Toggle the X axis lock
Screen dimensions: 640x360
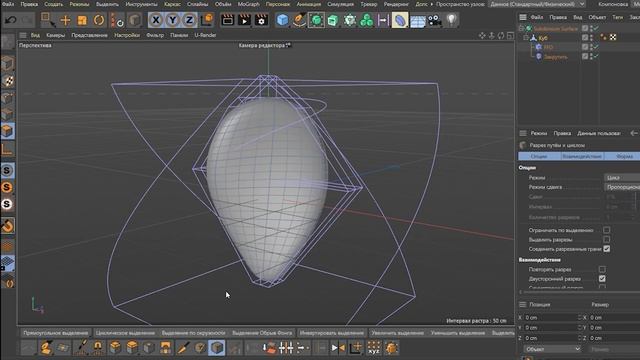pos(156,20)
